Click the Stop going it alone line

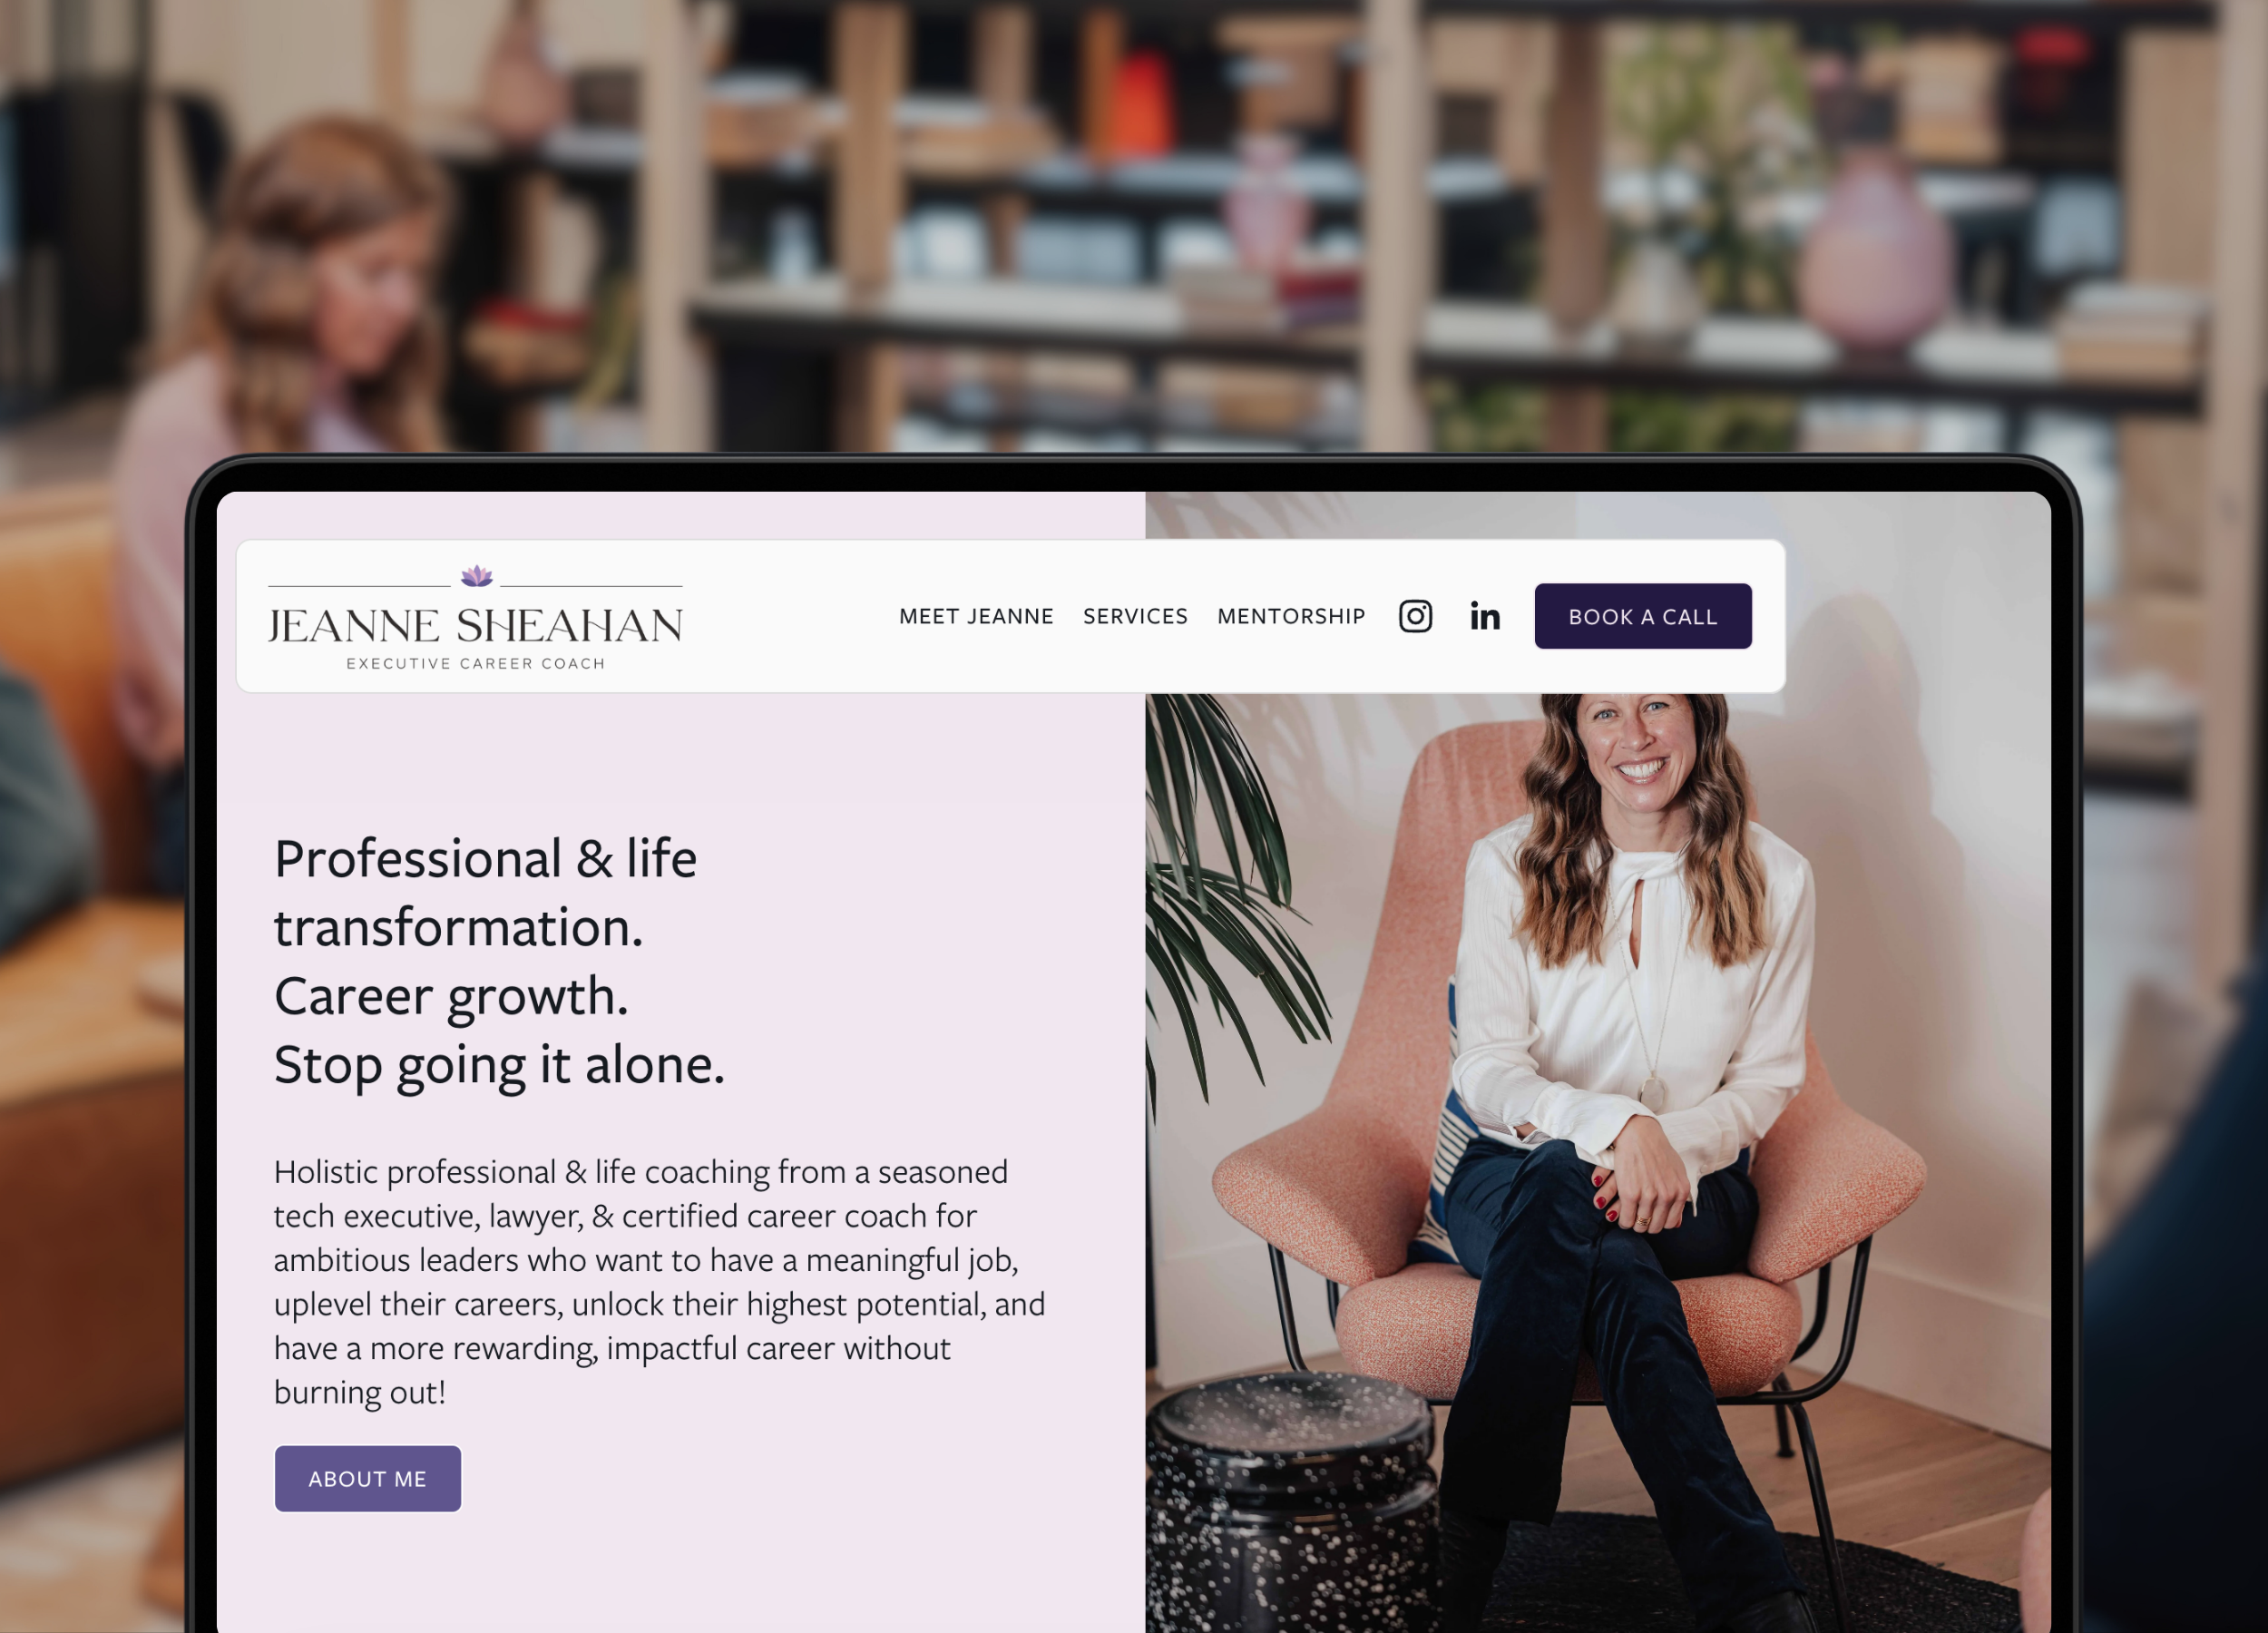[499, 1065]
